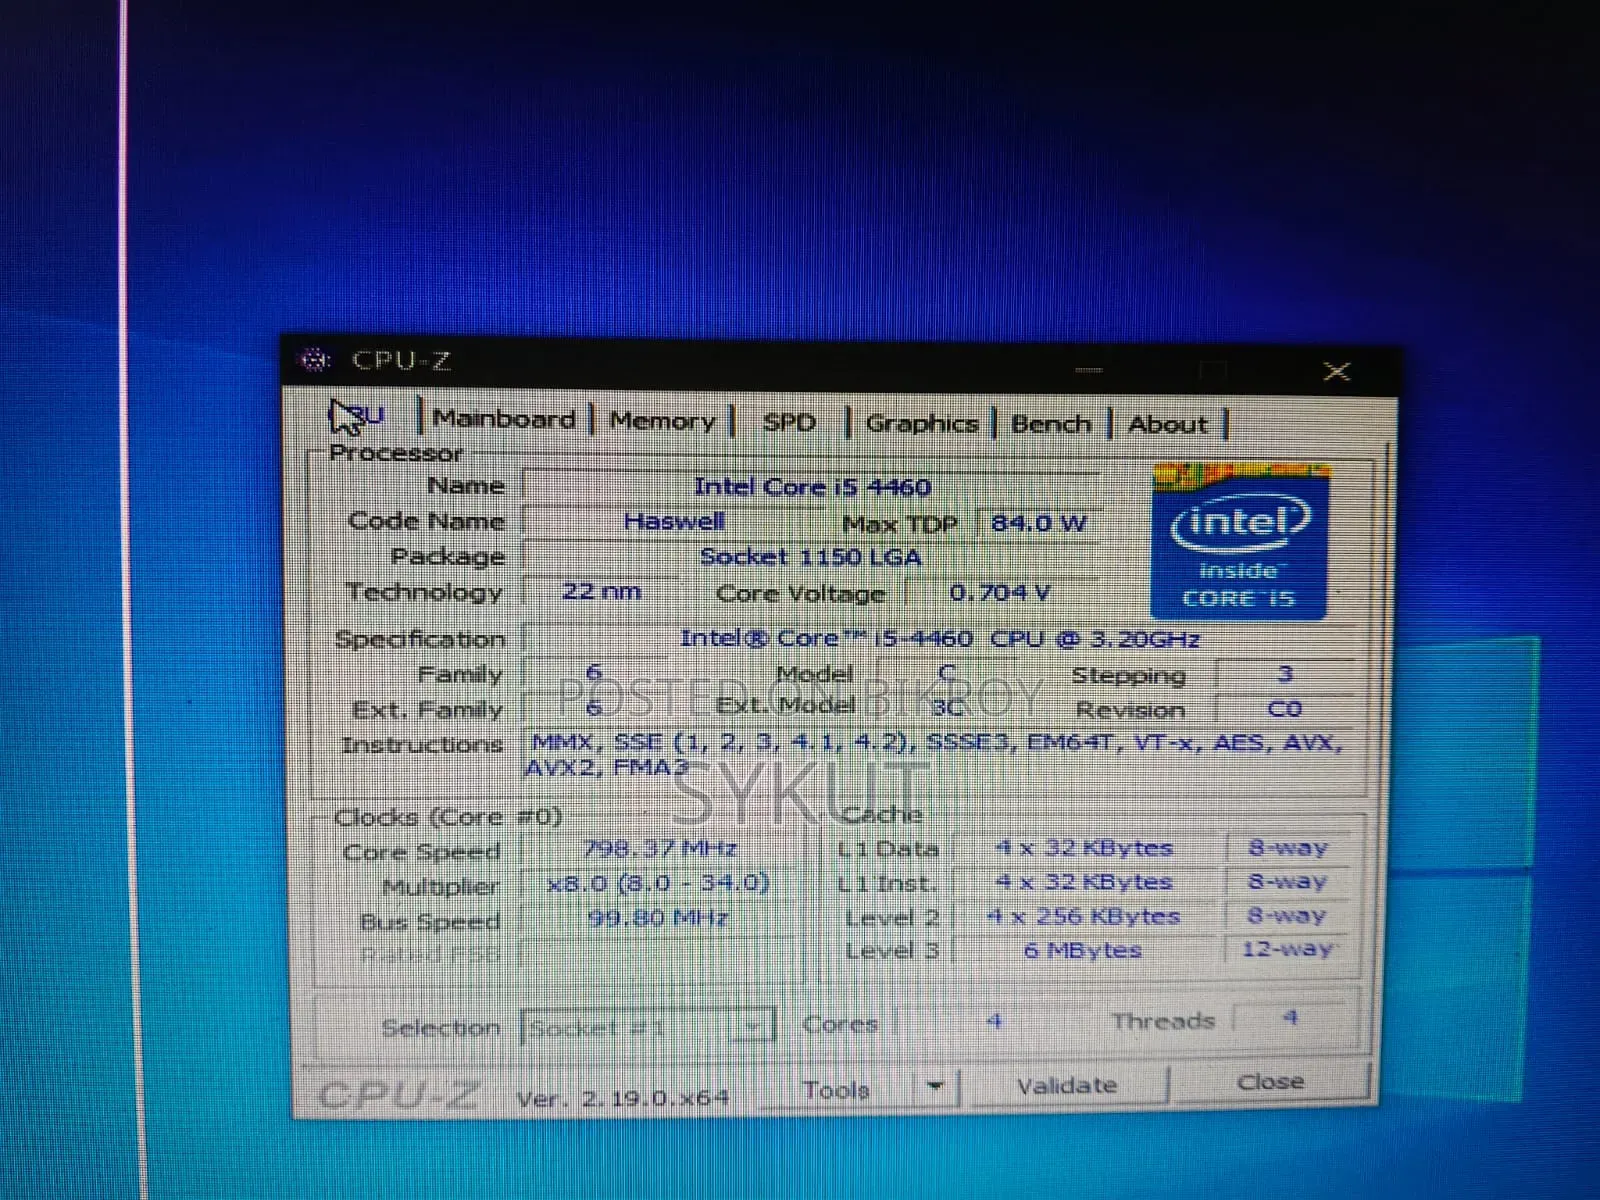The image size is (1600, 1200).
Task: Select the Instructions list text
Action: coord(935,755)
